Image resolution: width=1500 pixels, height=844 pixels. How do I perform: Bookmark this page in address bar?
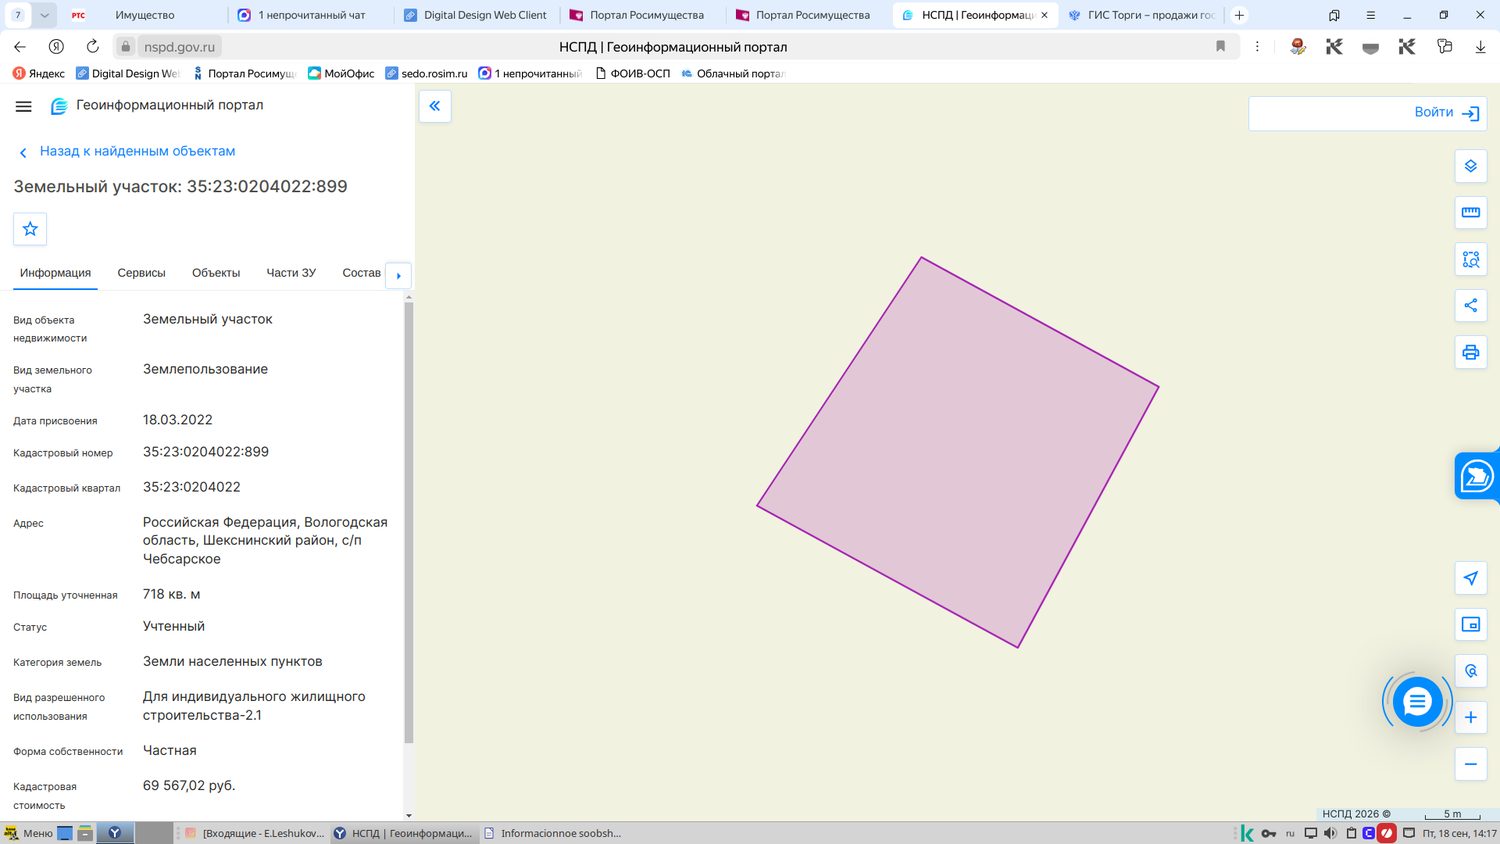pyautogui.click(x=1220, y=46)
